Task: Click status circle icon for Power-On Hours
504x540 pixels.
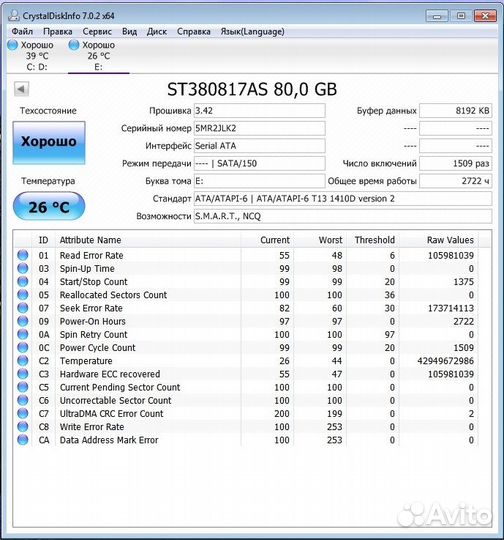Action: point(23,321)
